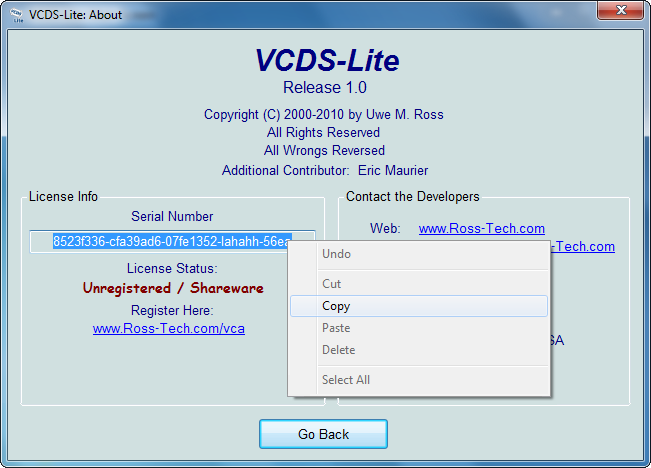
Task: Open the www.Ross-Tech.com/vca registration link
Action: point(169,328)
